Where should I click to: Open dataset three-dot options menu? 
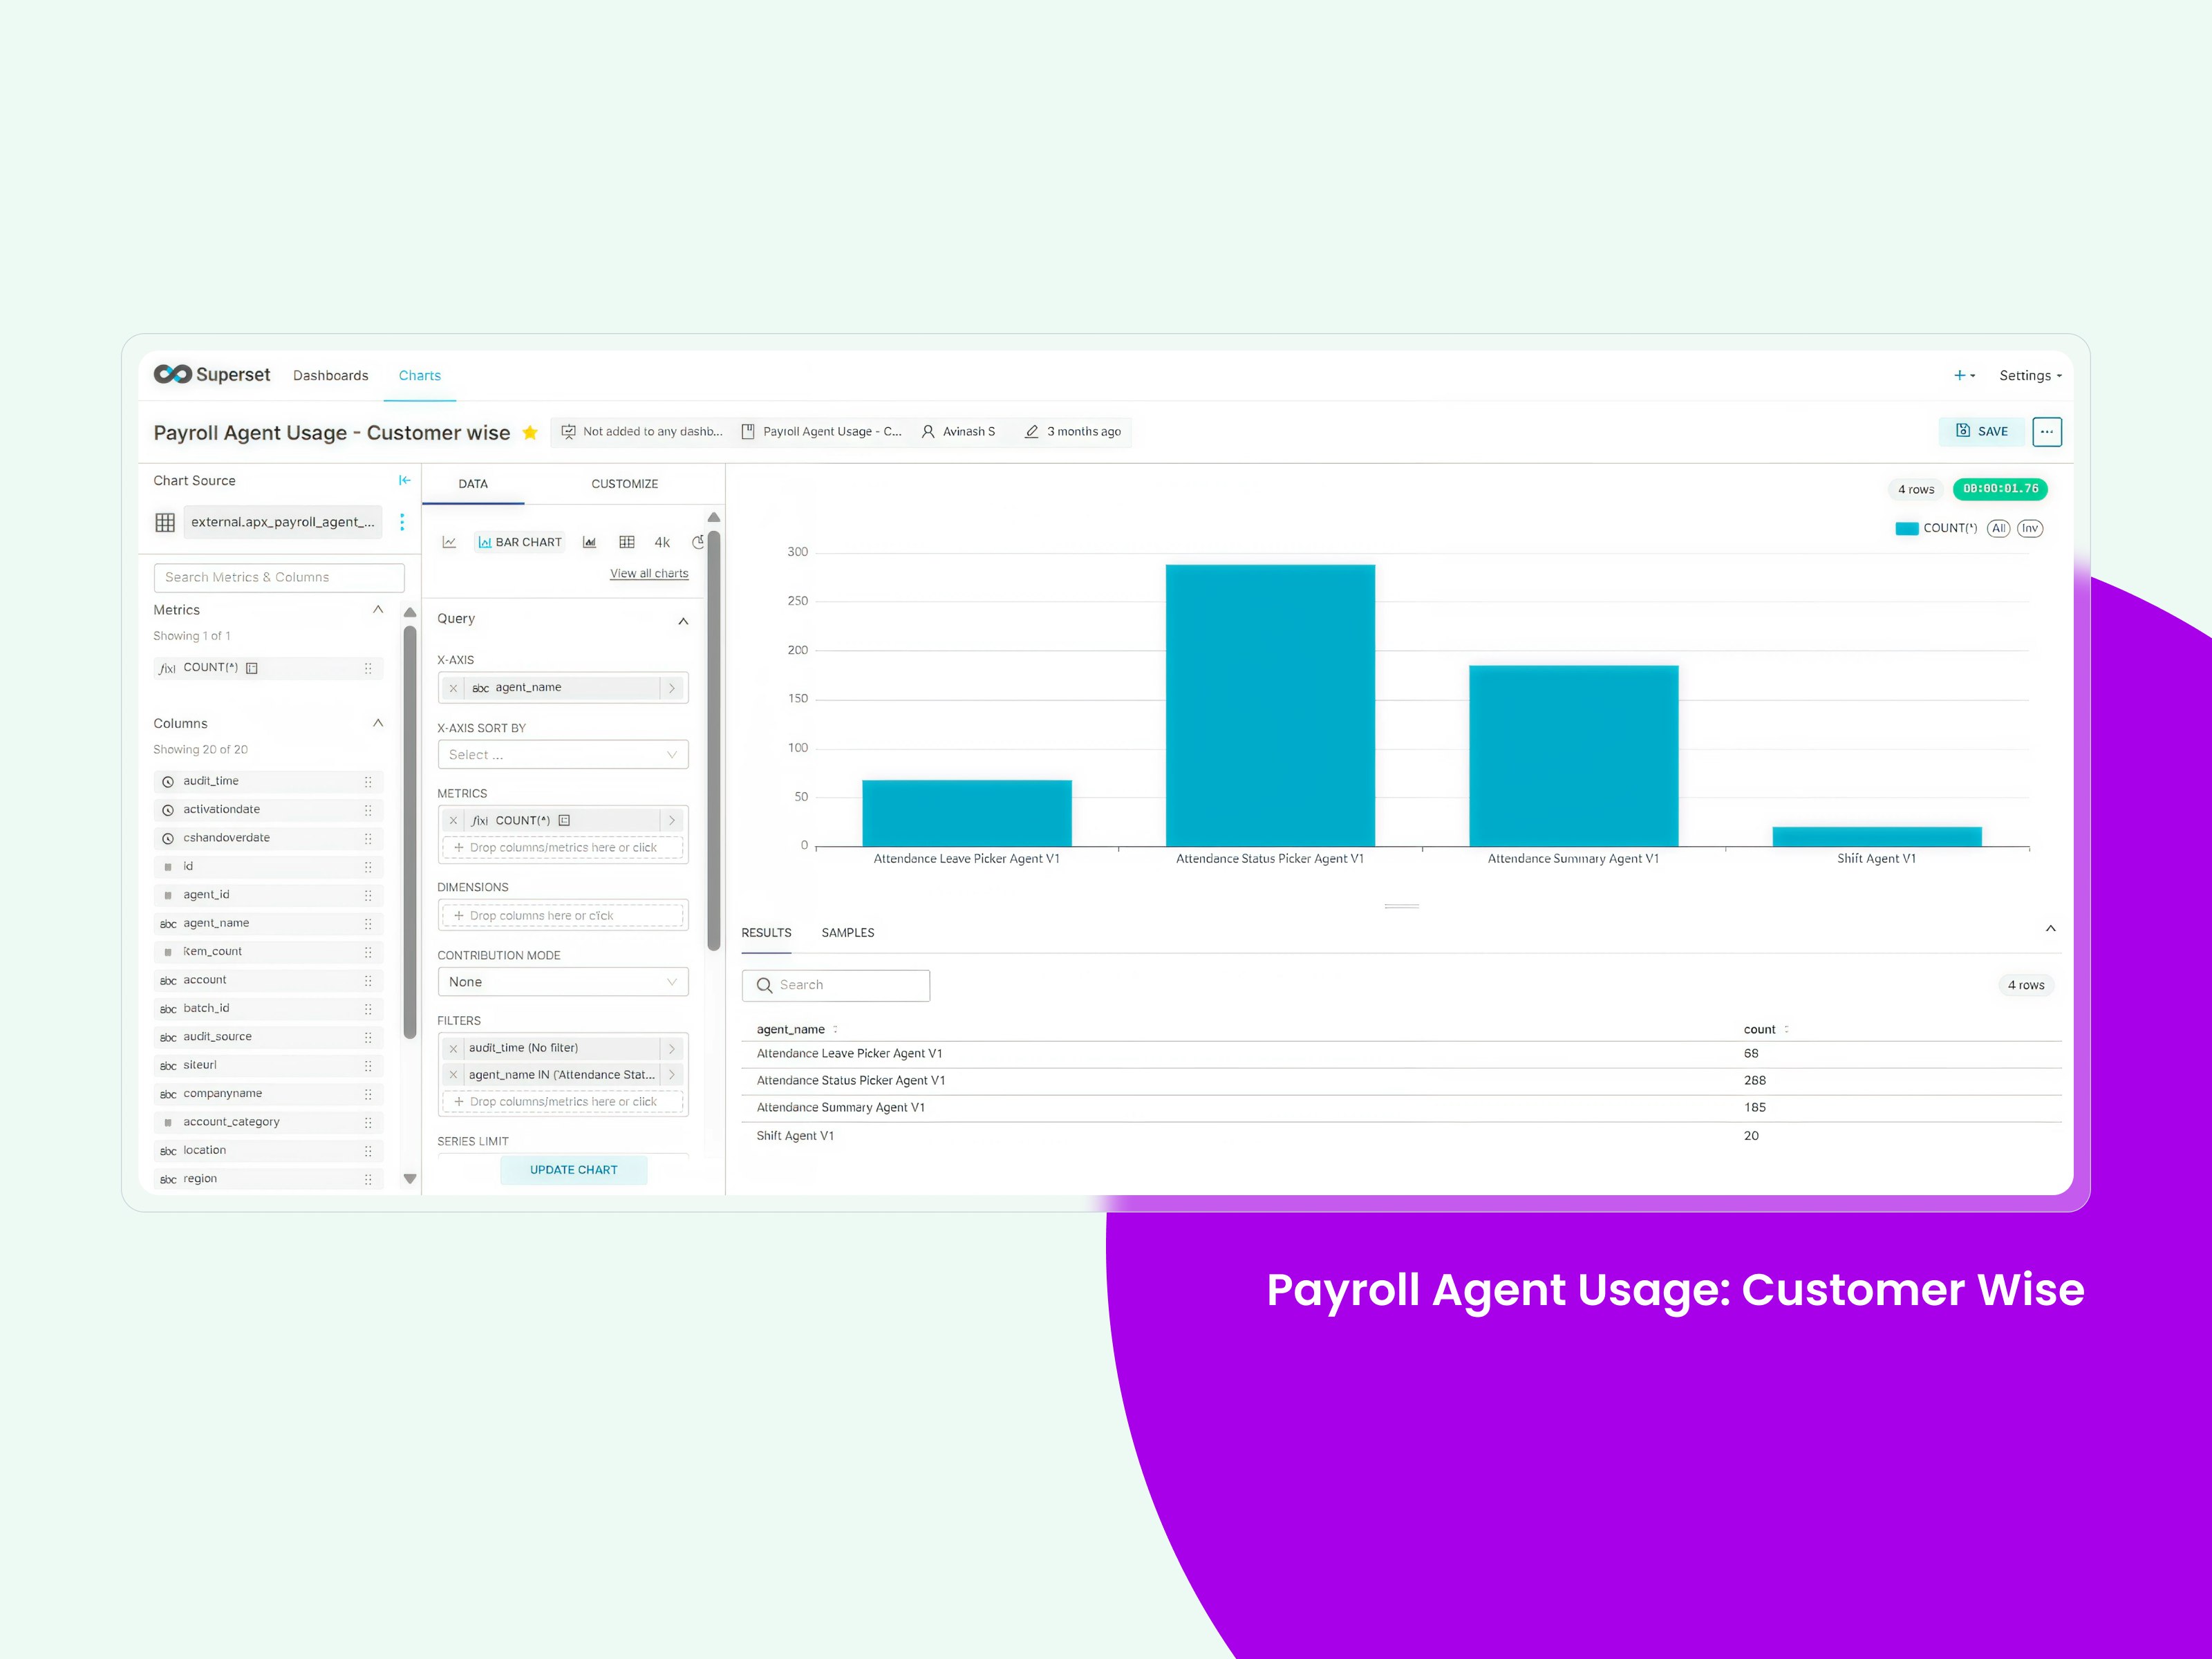pos(402,522)
